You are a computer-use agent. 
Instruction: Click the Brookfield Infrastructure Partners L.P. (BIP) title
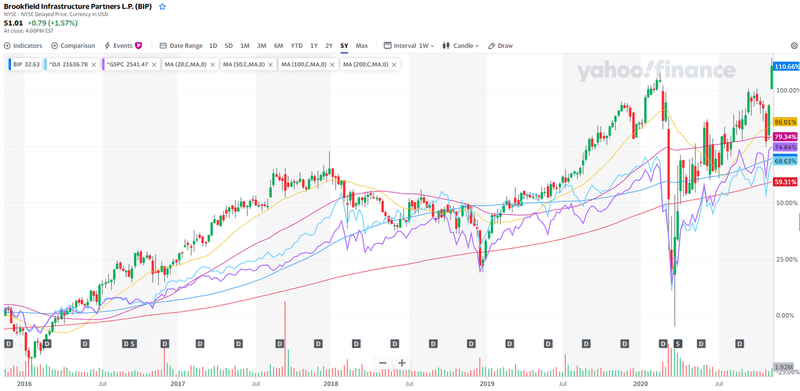(x=78, y=7)
